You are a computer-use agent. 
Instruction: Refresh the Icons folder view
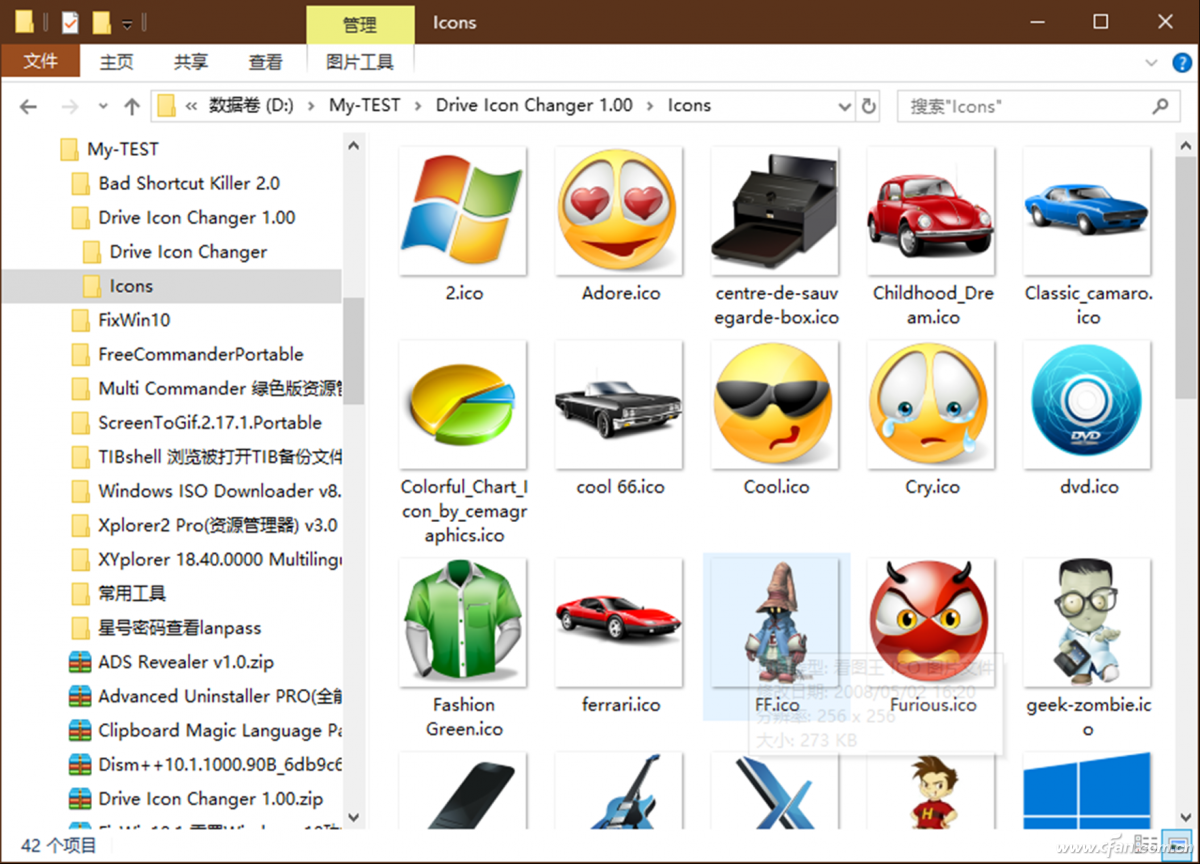pyautogui.click(x=869, y=105)
